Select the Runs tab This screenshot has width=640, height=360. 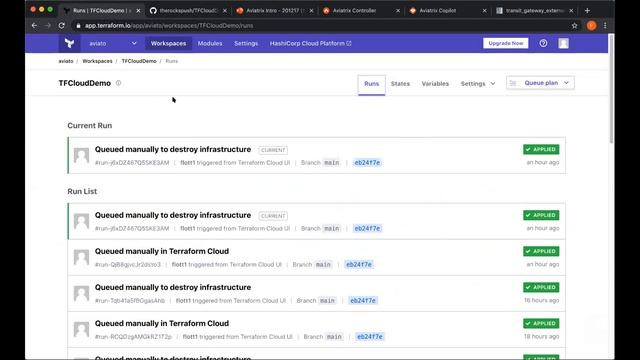[371, 84]
